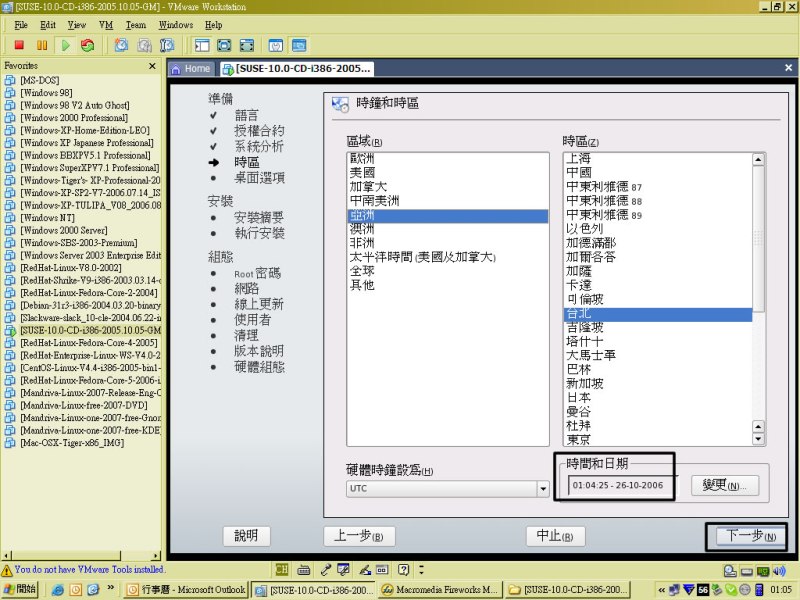800x600 pixels.
Task: Click the VMware Tools warning icon
Action: 7,570
